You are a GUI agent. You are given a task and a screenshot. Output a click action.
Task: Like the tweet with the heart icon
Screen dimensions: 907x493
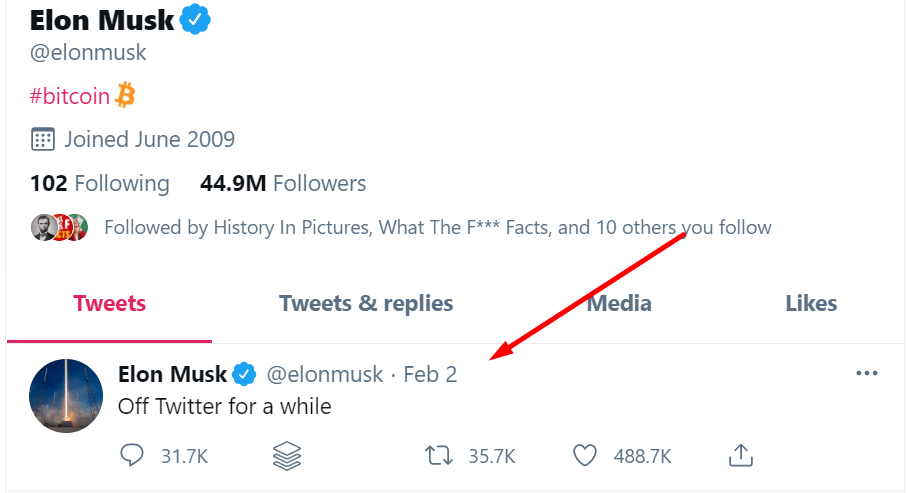click(x=585, y=456)
